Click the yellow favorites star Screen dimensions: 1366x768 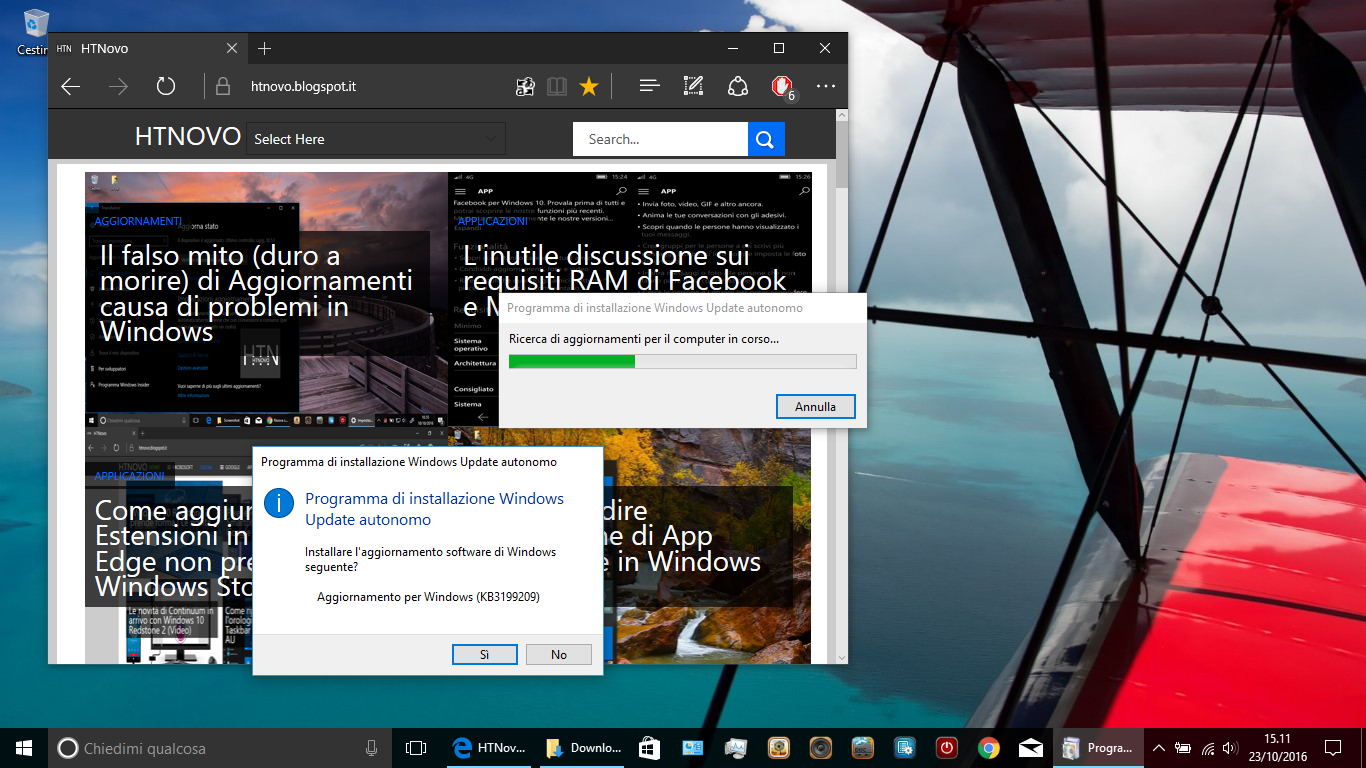point(589,87)
